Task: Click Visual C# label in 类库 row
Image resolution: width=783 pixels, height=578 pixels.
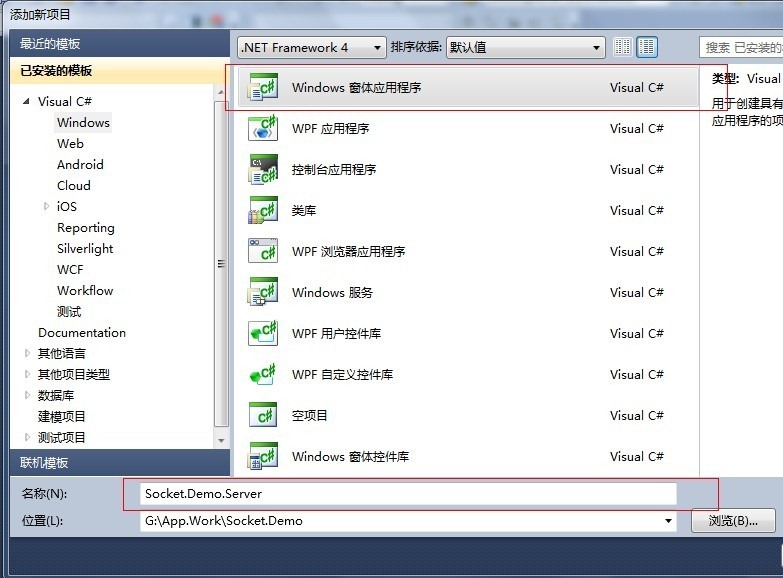Action: tap(637, 210)
